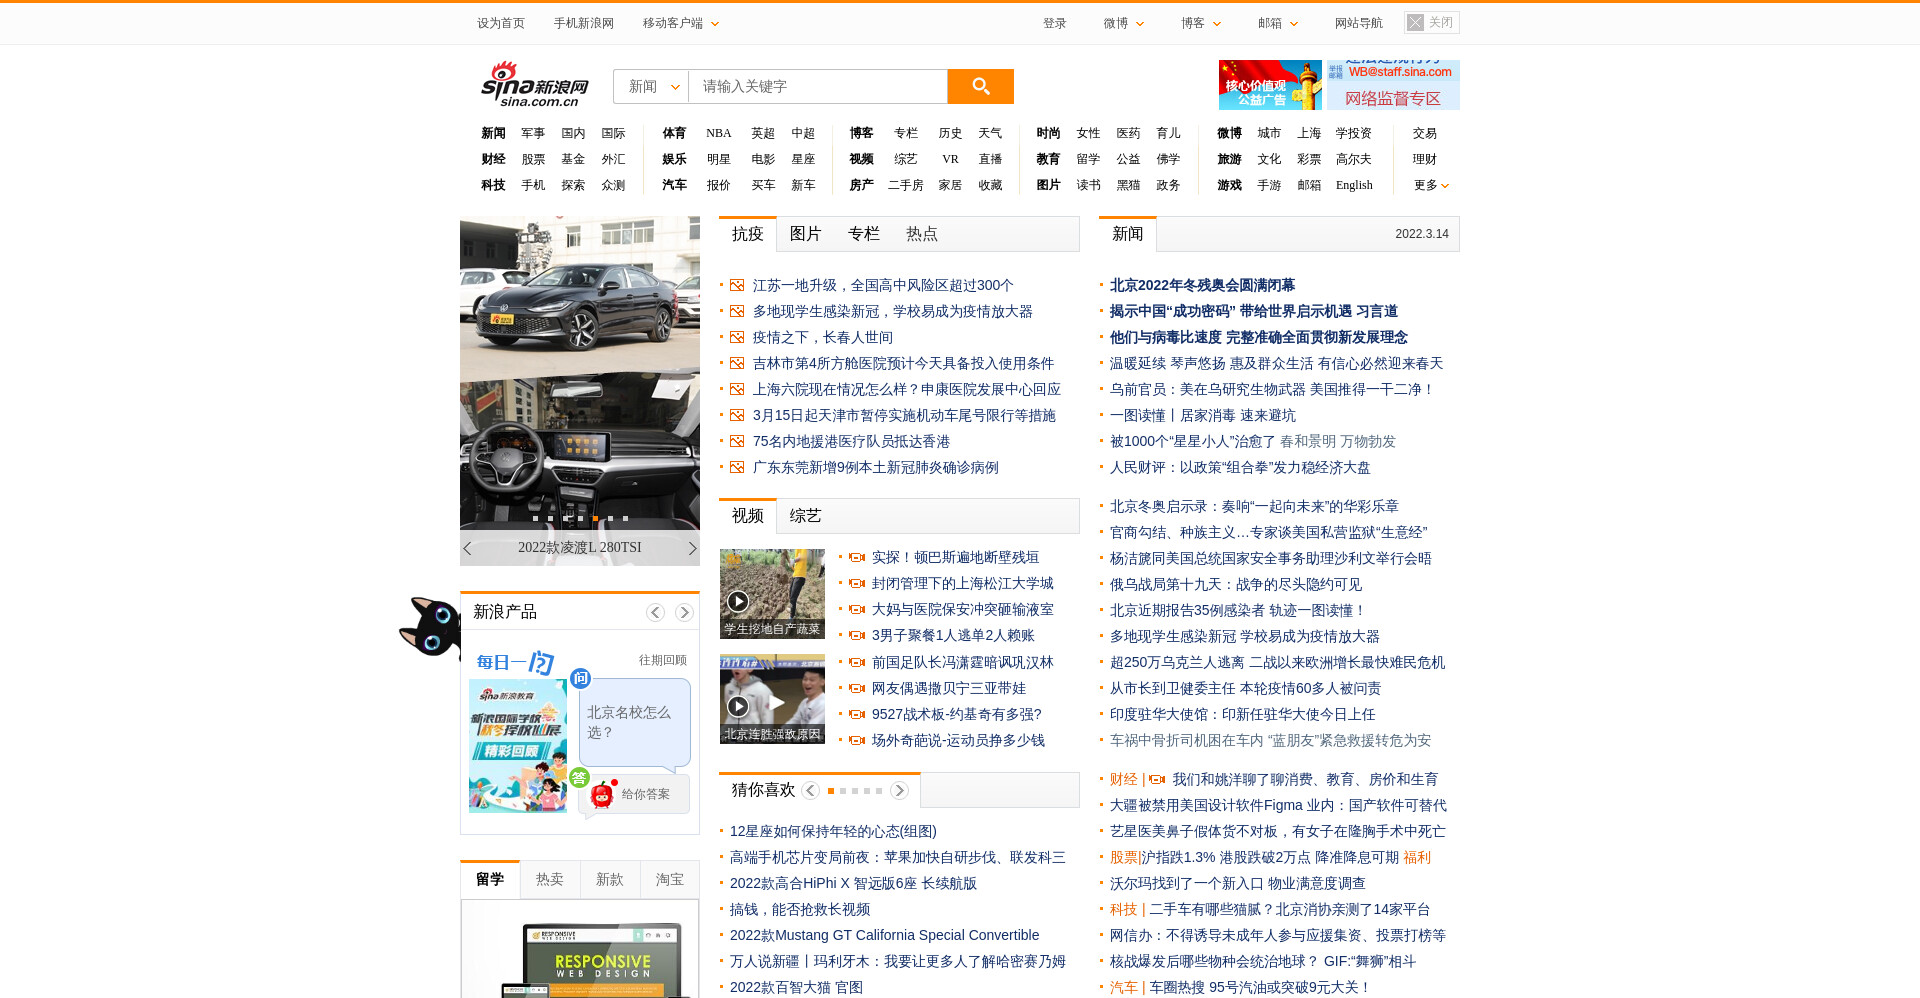The width and height of the screenshot is (1920, 998).
Task: Click 设为首页 link
Action: click(x=501, y=23)
